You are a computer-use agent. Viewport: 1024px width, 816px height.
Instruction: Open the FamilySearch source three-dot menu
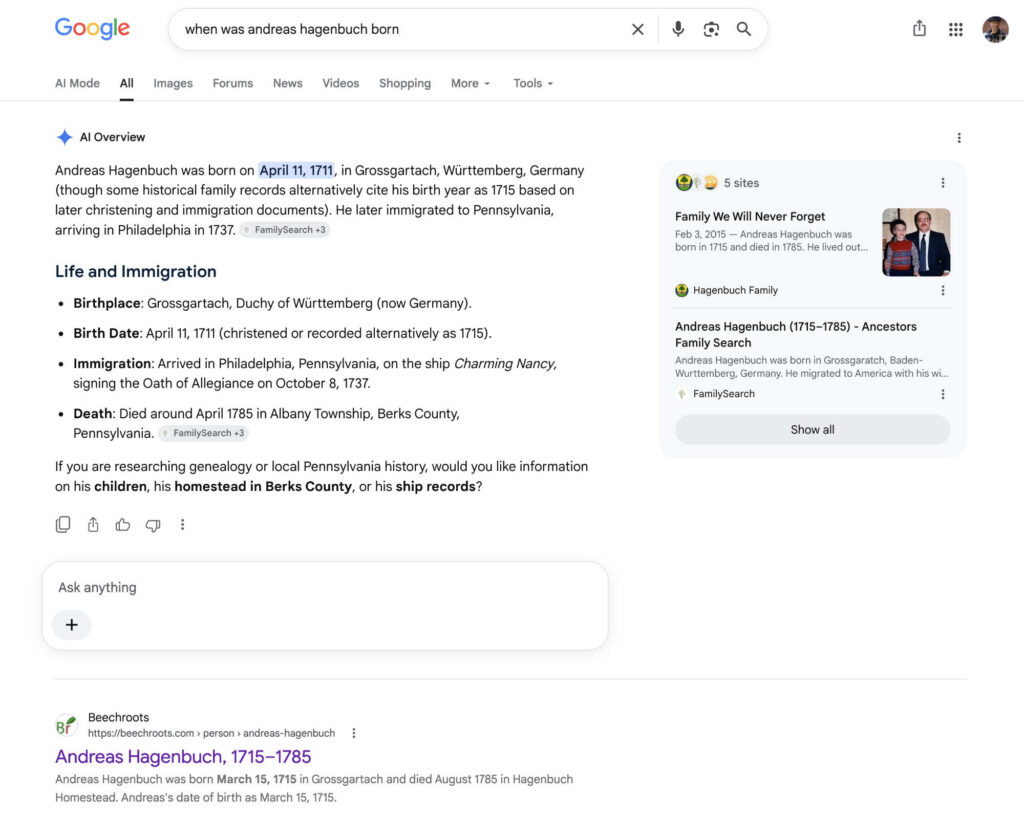click(942, 394)
